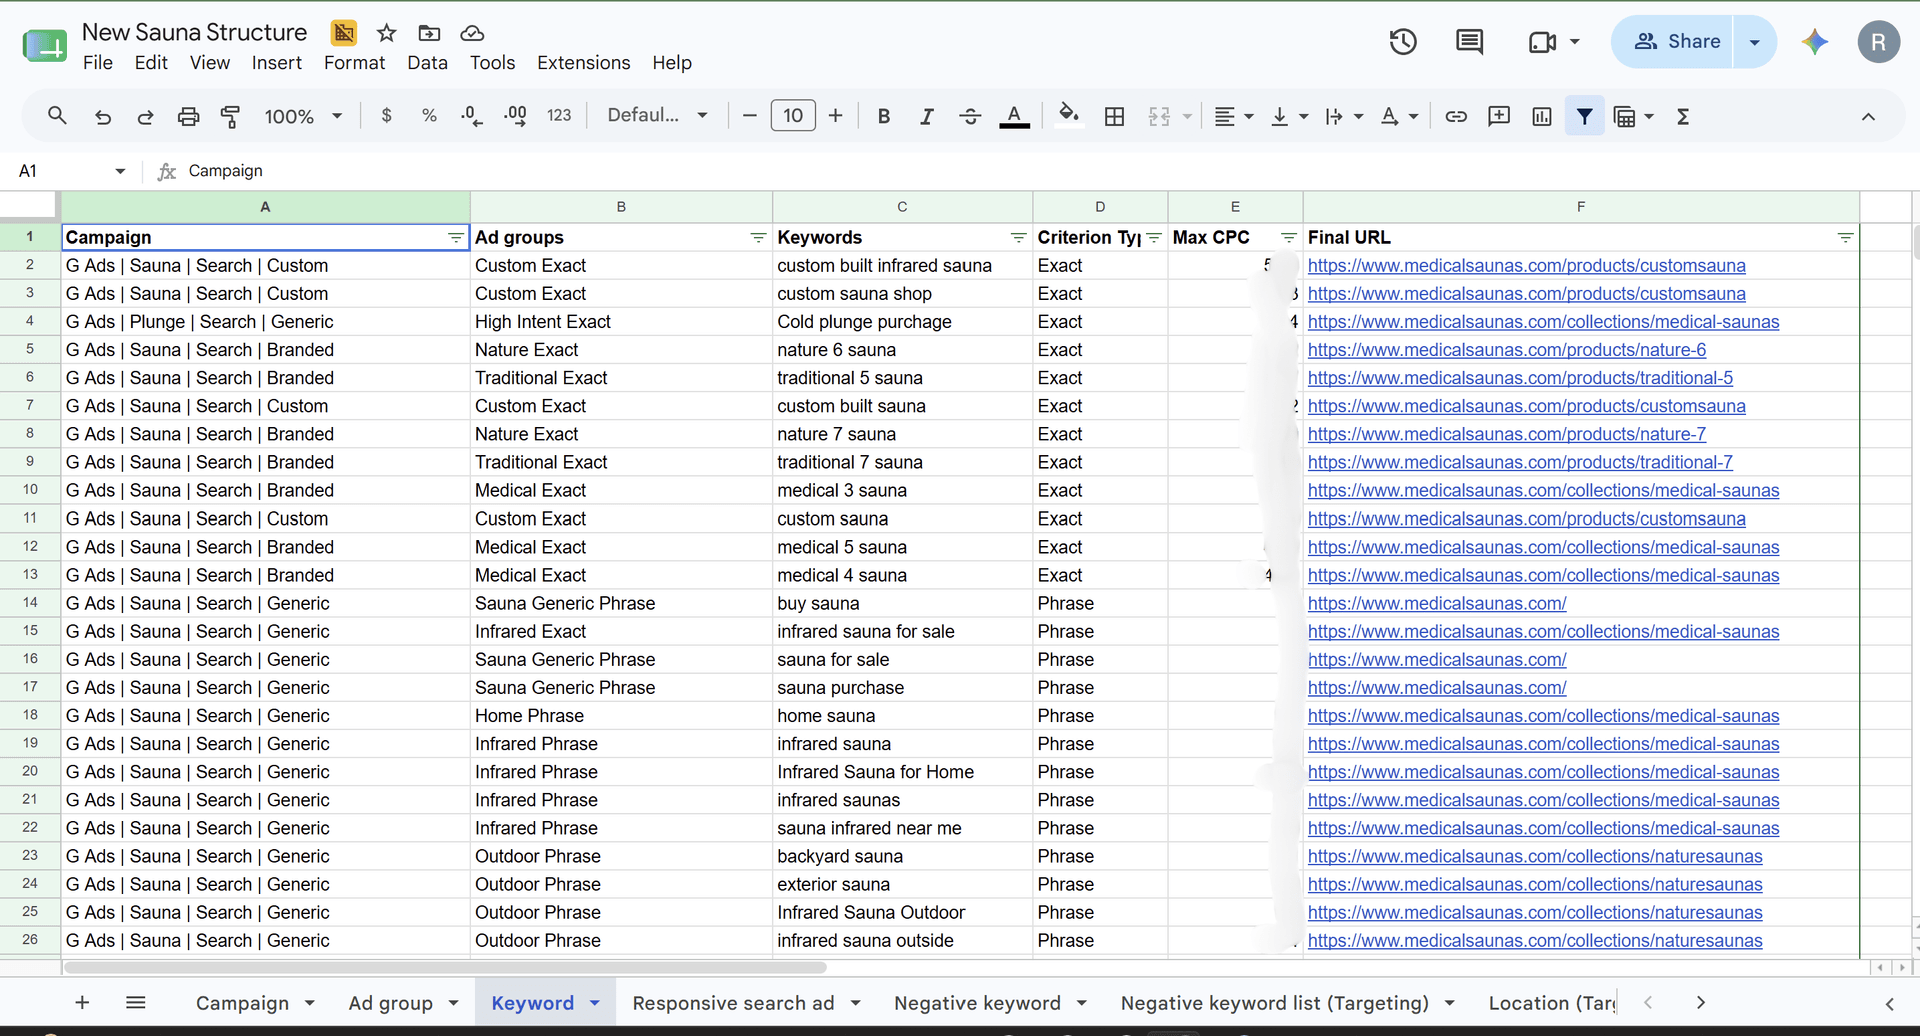Toggle the filter funnel icon
Image resolution: width=1920 pixels, height=1036 pixels.
pyautogui.click(x=1585, y=116)
